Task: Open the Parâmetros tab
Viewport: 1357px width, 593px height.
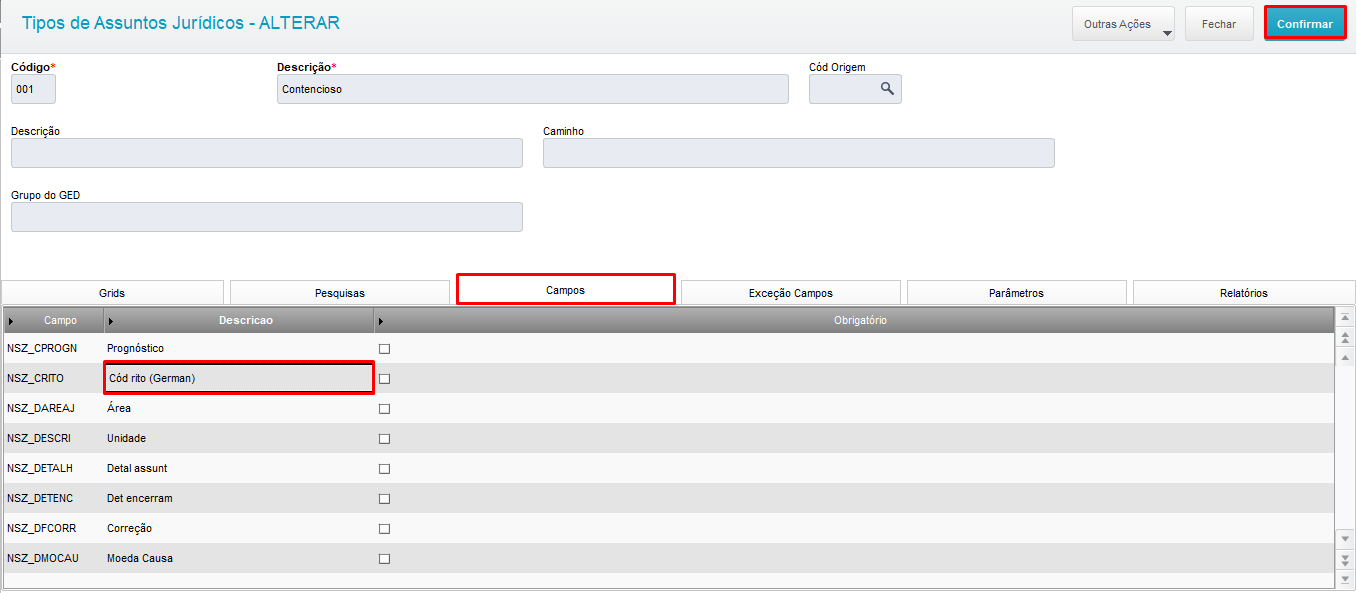Action: point(1017,293)
